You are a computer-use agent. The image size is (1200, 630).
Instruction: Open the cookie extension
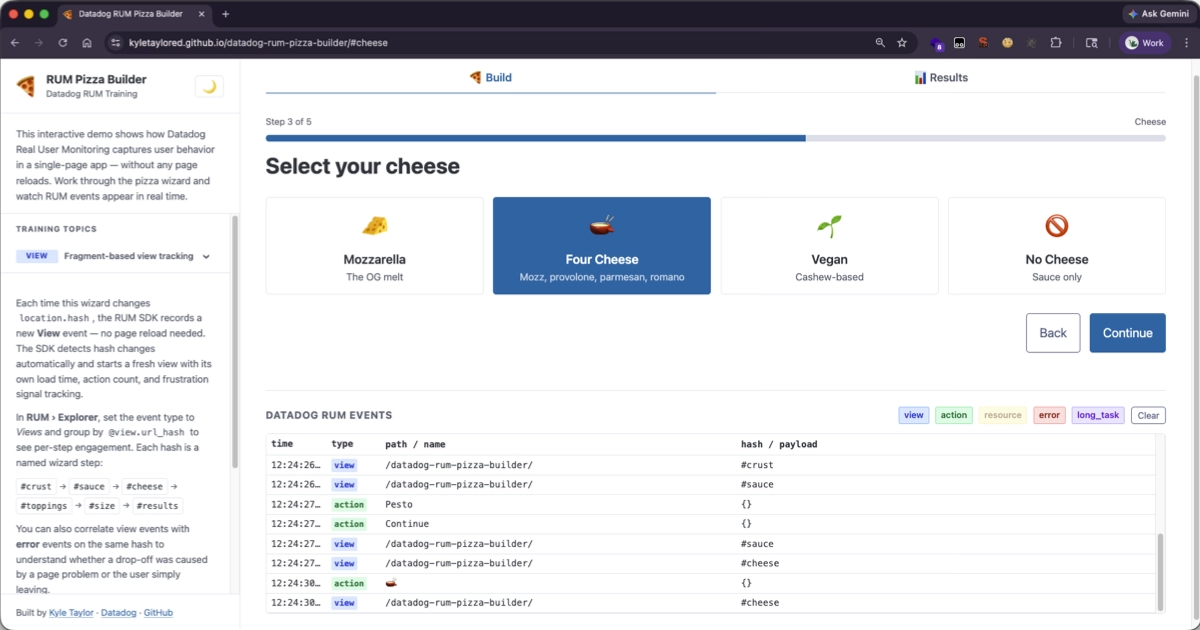(x=1007, y=43)
